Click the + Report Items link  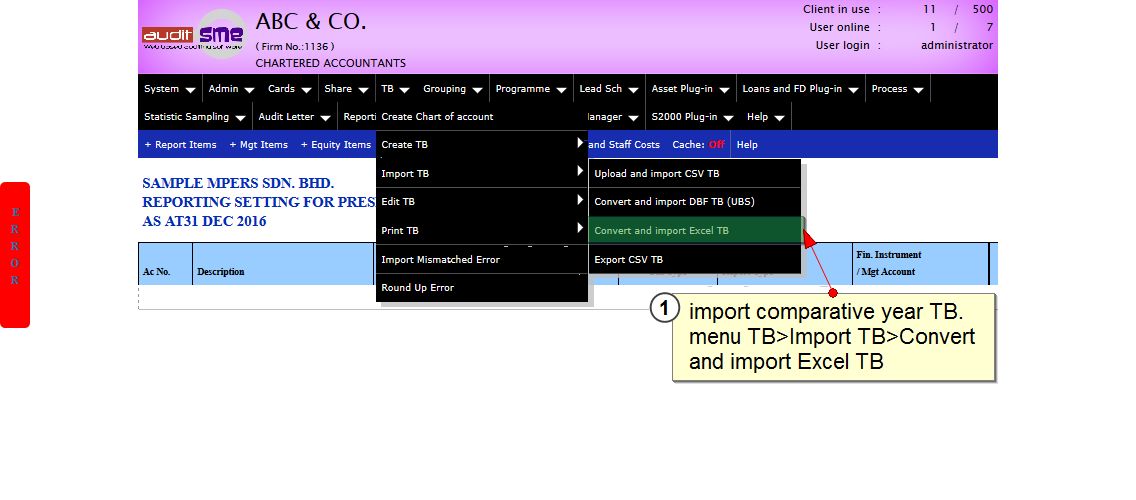[x=180, y=144]
